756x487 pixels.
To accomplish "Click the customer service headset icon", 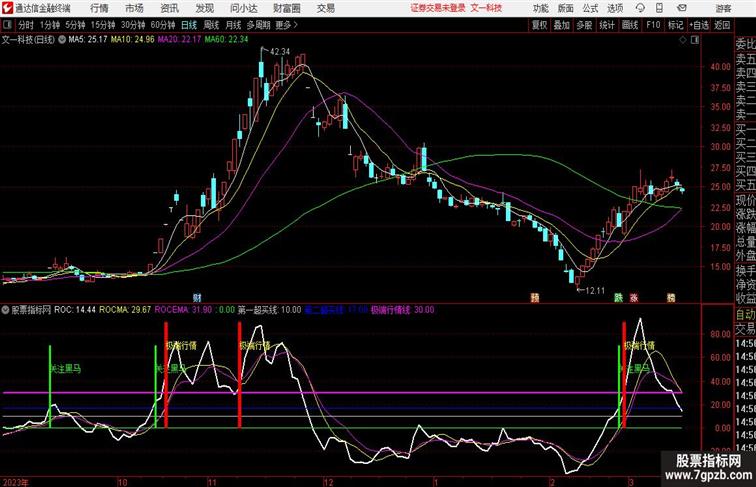I will click(640, 8).
